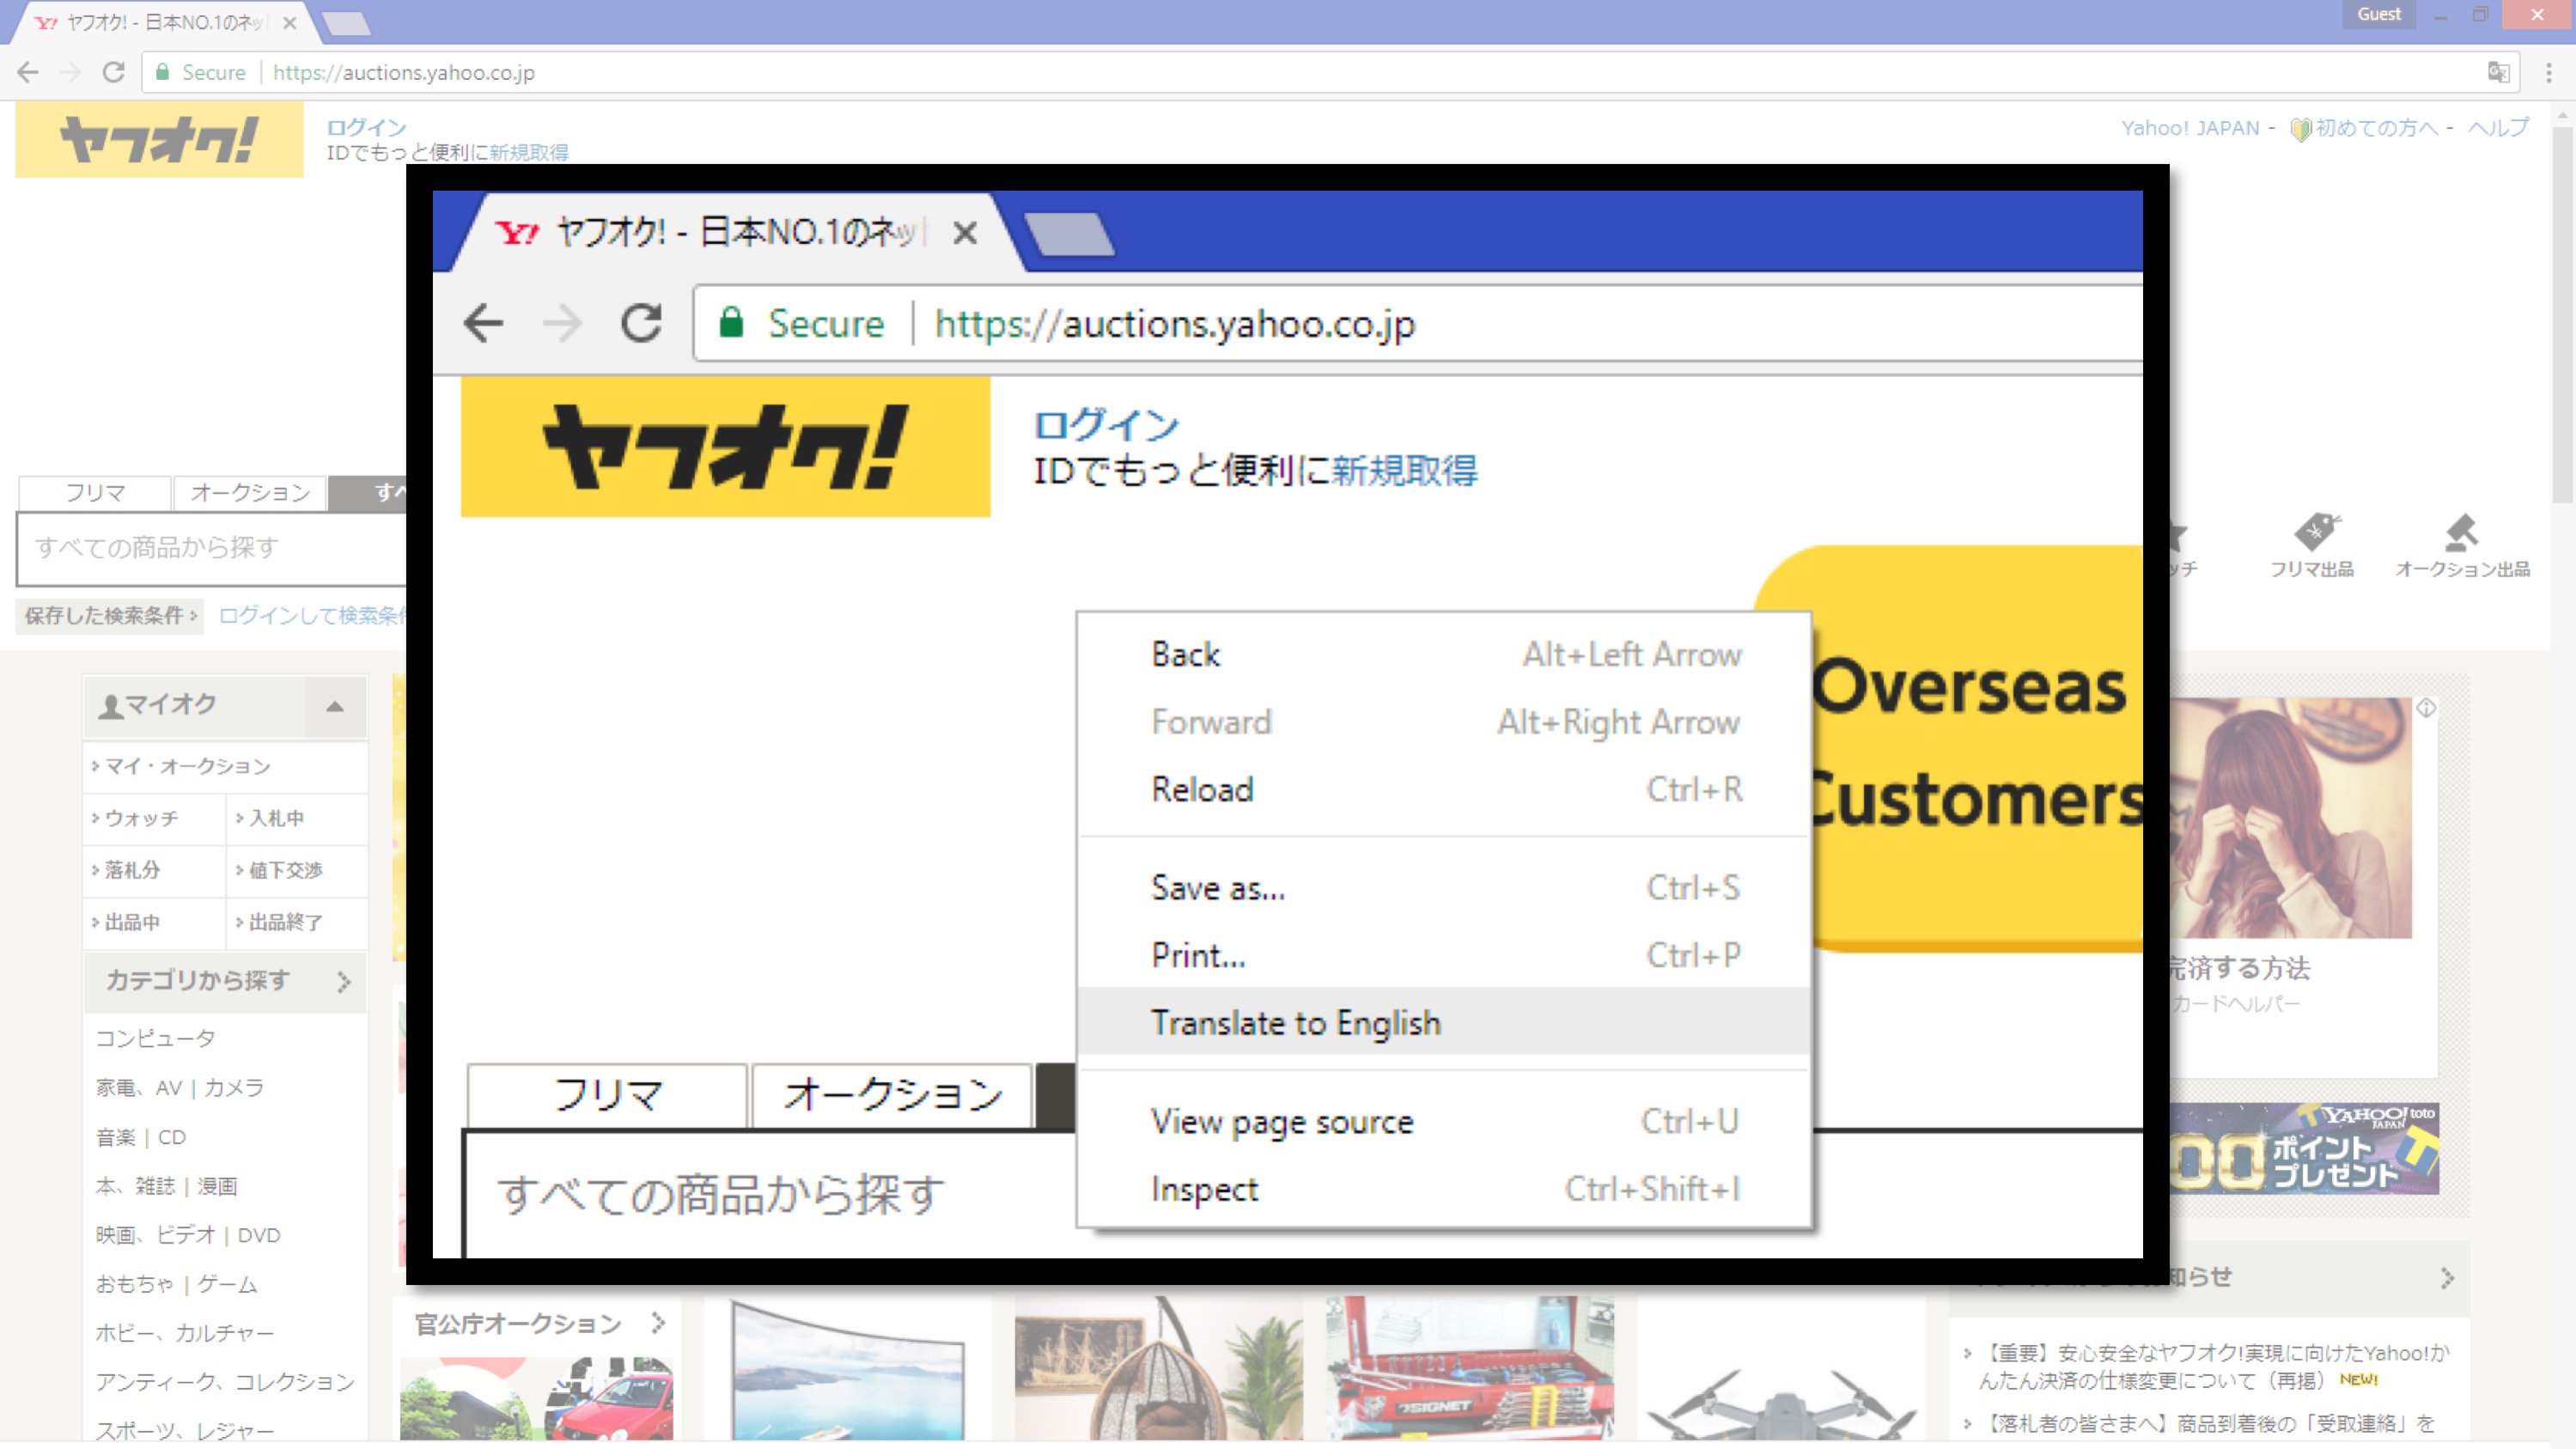The image size is (2576, 1449).
Task: Click the フリマ出品 tag icon
Action: 2316,531
